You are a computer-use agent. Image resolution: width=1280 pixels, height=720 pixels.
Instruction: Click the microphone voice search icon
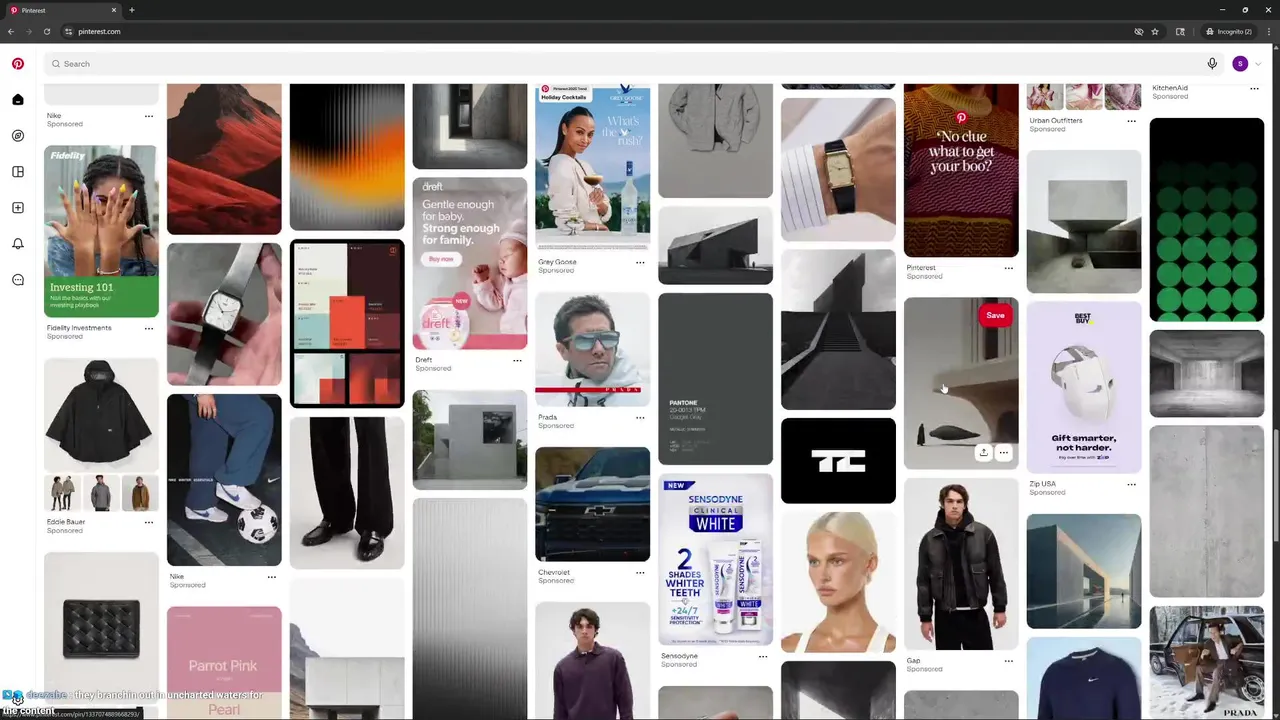pos(1212,64)
